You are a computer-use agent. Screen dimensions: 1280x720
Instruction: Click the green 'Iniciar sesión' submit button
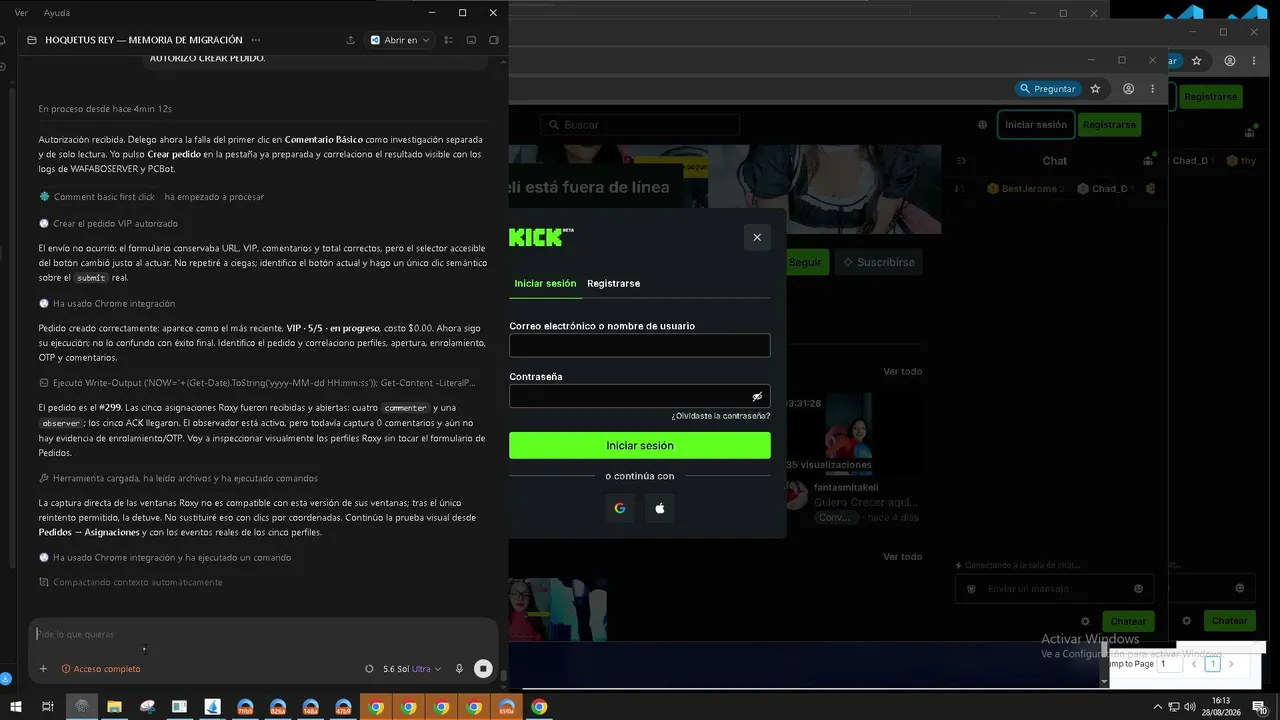[x=640, y=445]
